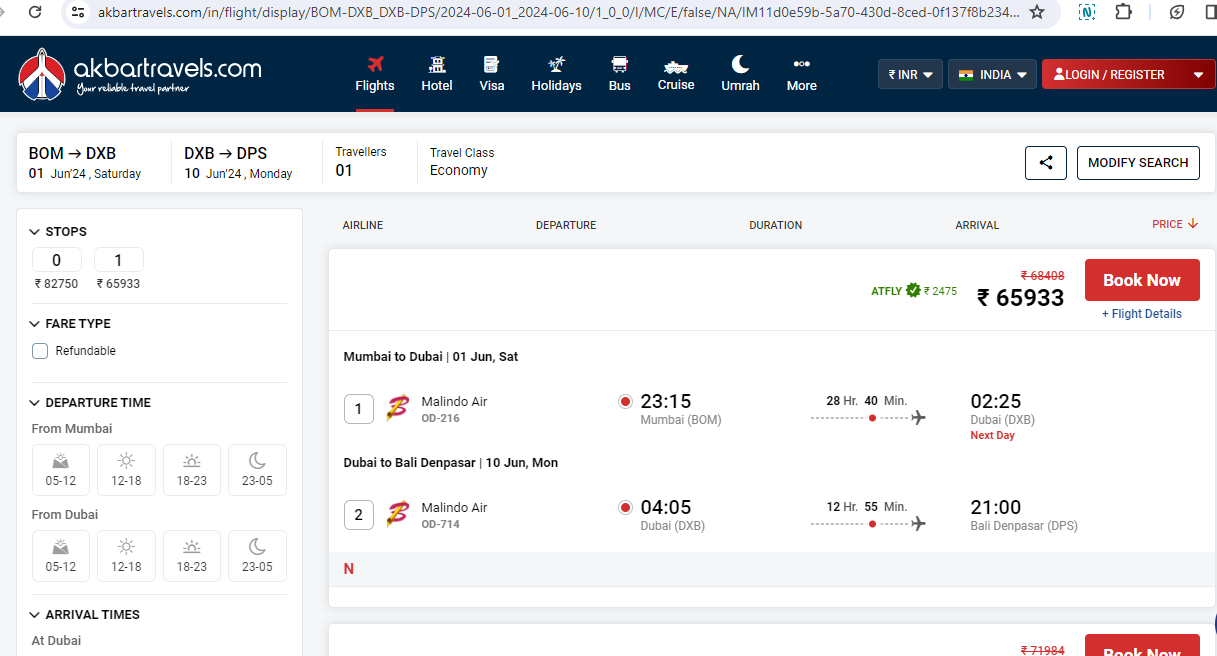Click the site information icon in address bar

pyautogui.click(x=78, y=13)
